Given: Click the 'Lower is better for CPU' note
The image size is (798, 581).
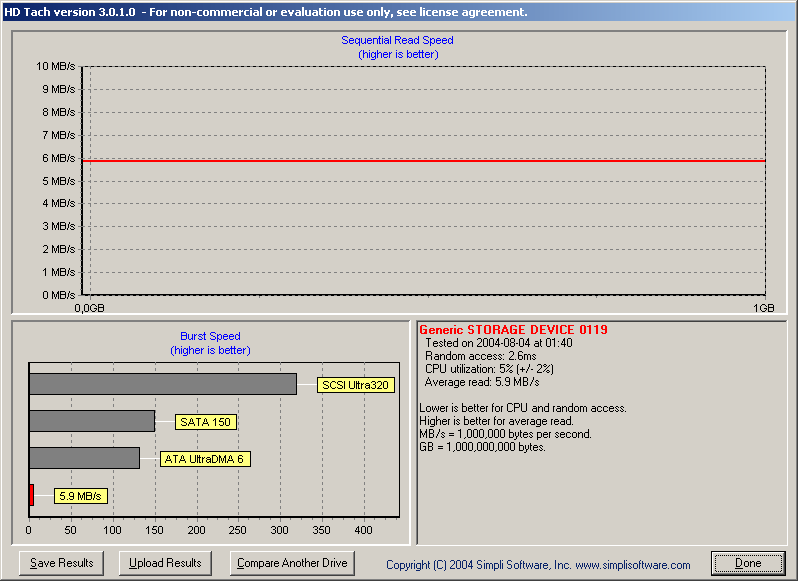Looking at the screenshot, I should coord(523,408).
